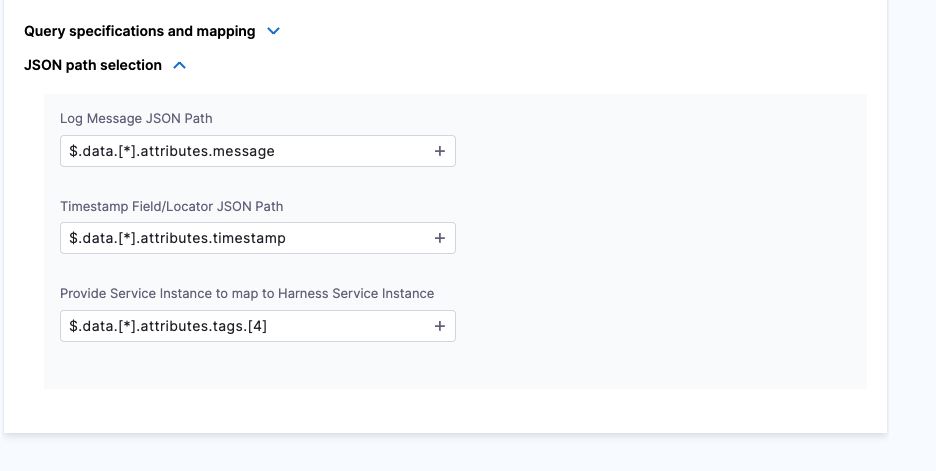Viewport: 936px width, 471px height.
Task: Click the plus icon in Service Instance field
Action: [439, 326]
